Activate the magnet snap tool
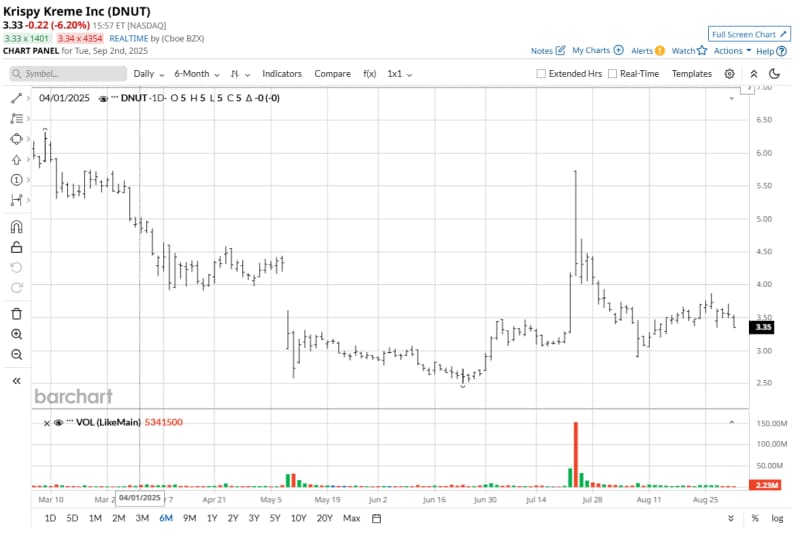Viewport: 800px width, 535px height. pos(16,227)
